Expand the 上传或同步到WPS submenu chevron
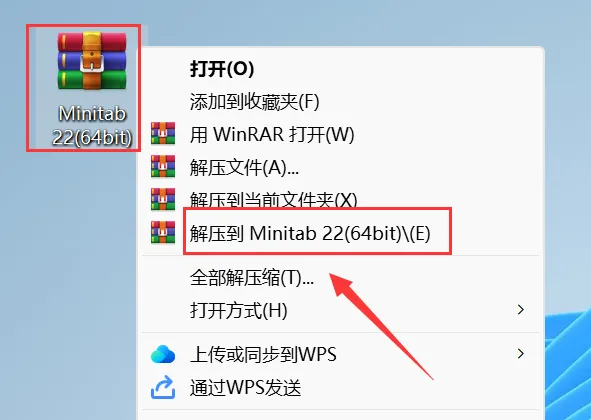Screen dimensions: 591x420 tap(521, 354)
